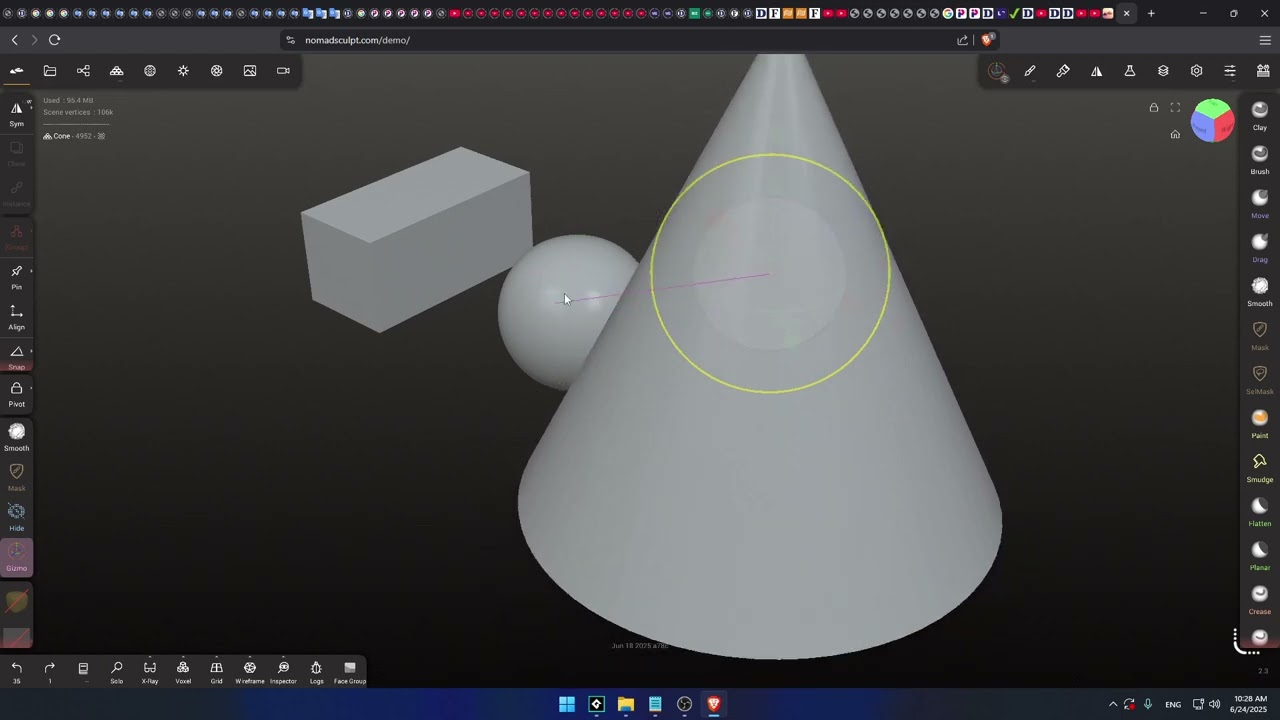Open the Windows Start menu
Viewport: 1280px width, 720px height.
coord(567,704)
